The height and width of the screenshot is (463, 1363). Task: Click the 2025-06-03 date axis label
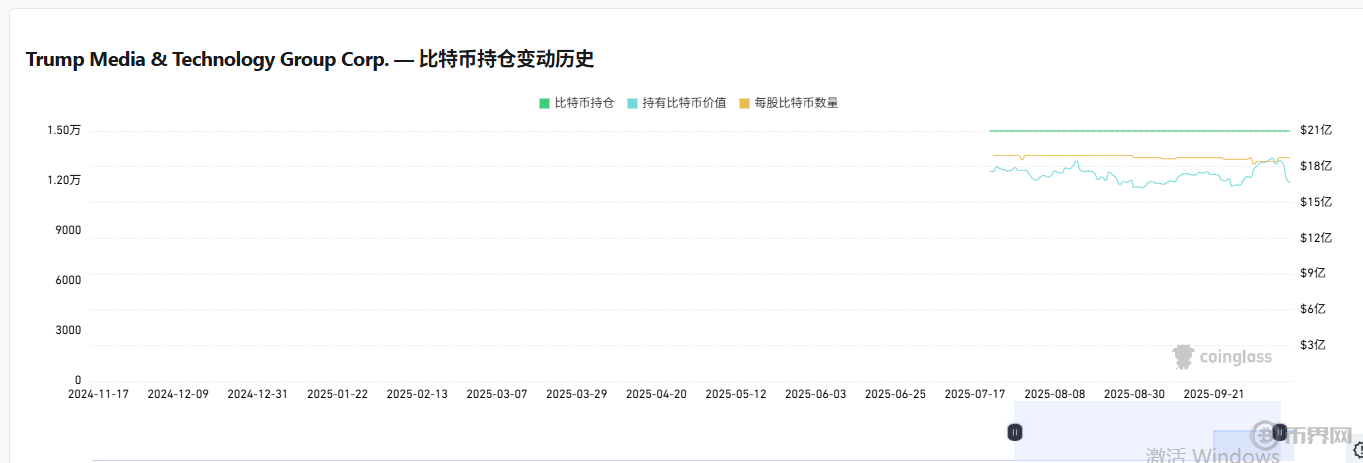click(x=815, y=394)
